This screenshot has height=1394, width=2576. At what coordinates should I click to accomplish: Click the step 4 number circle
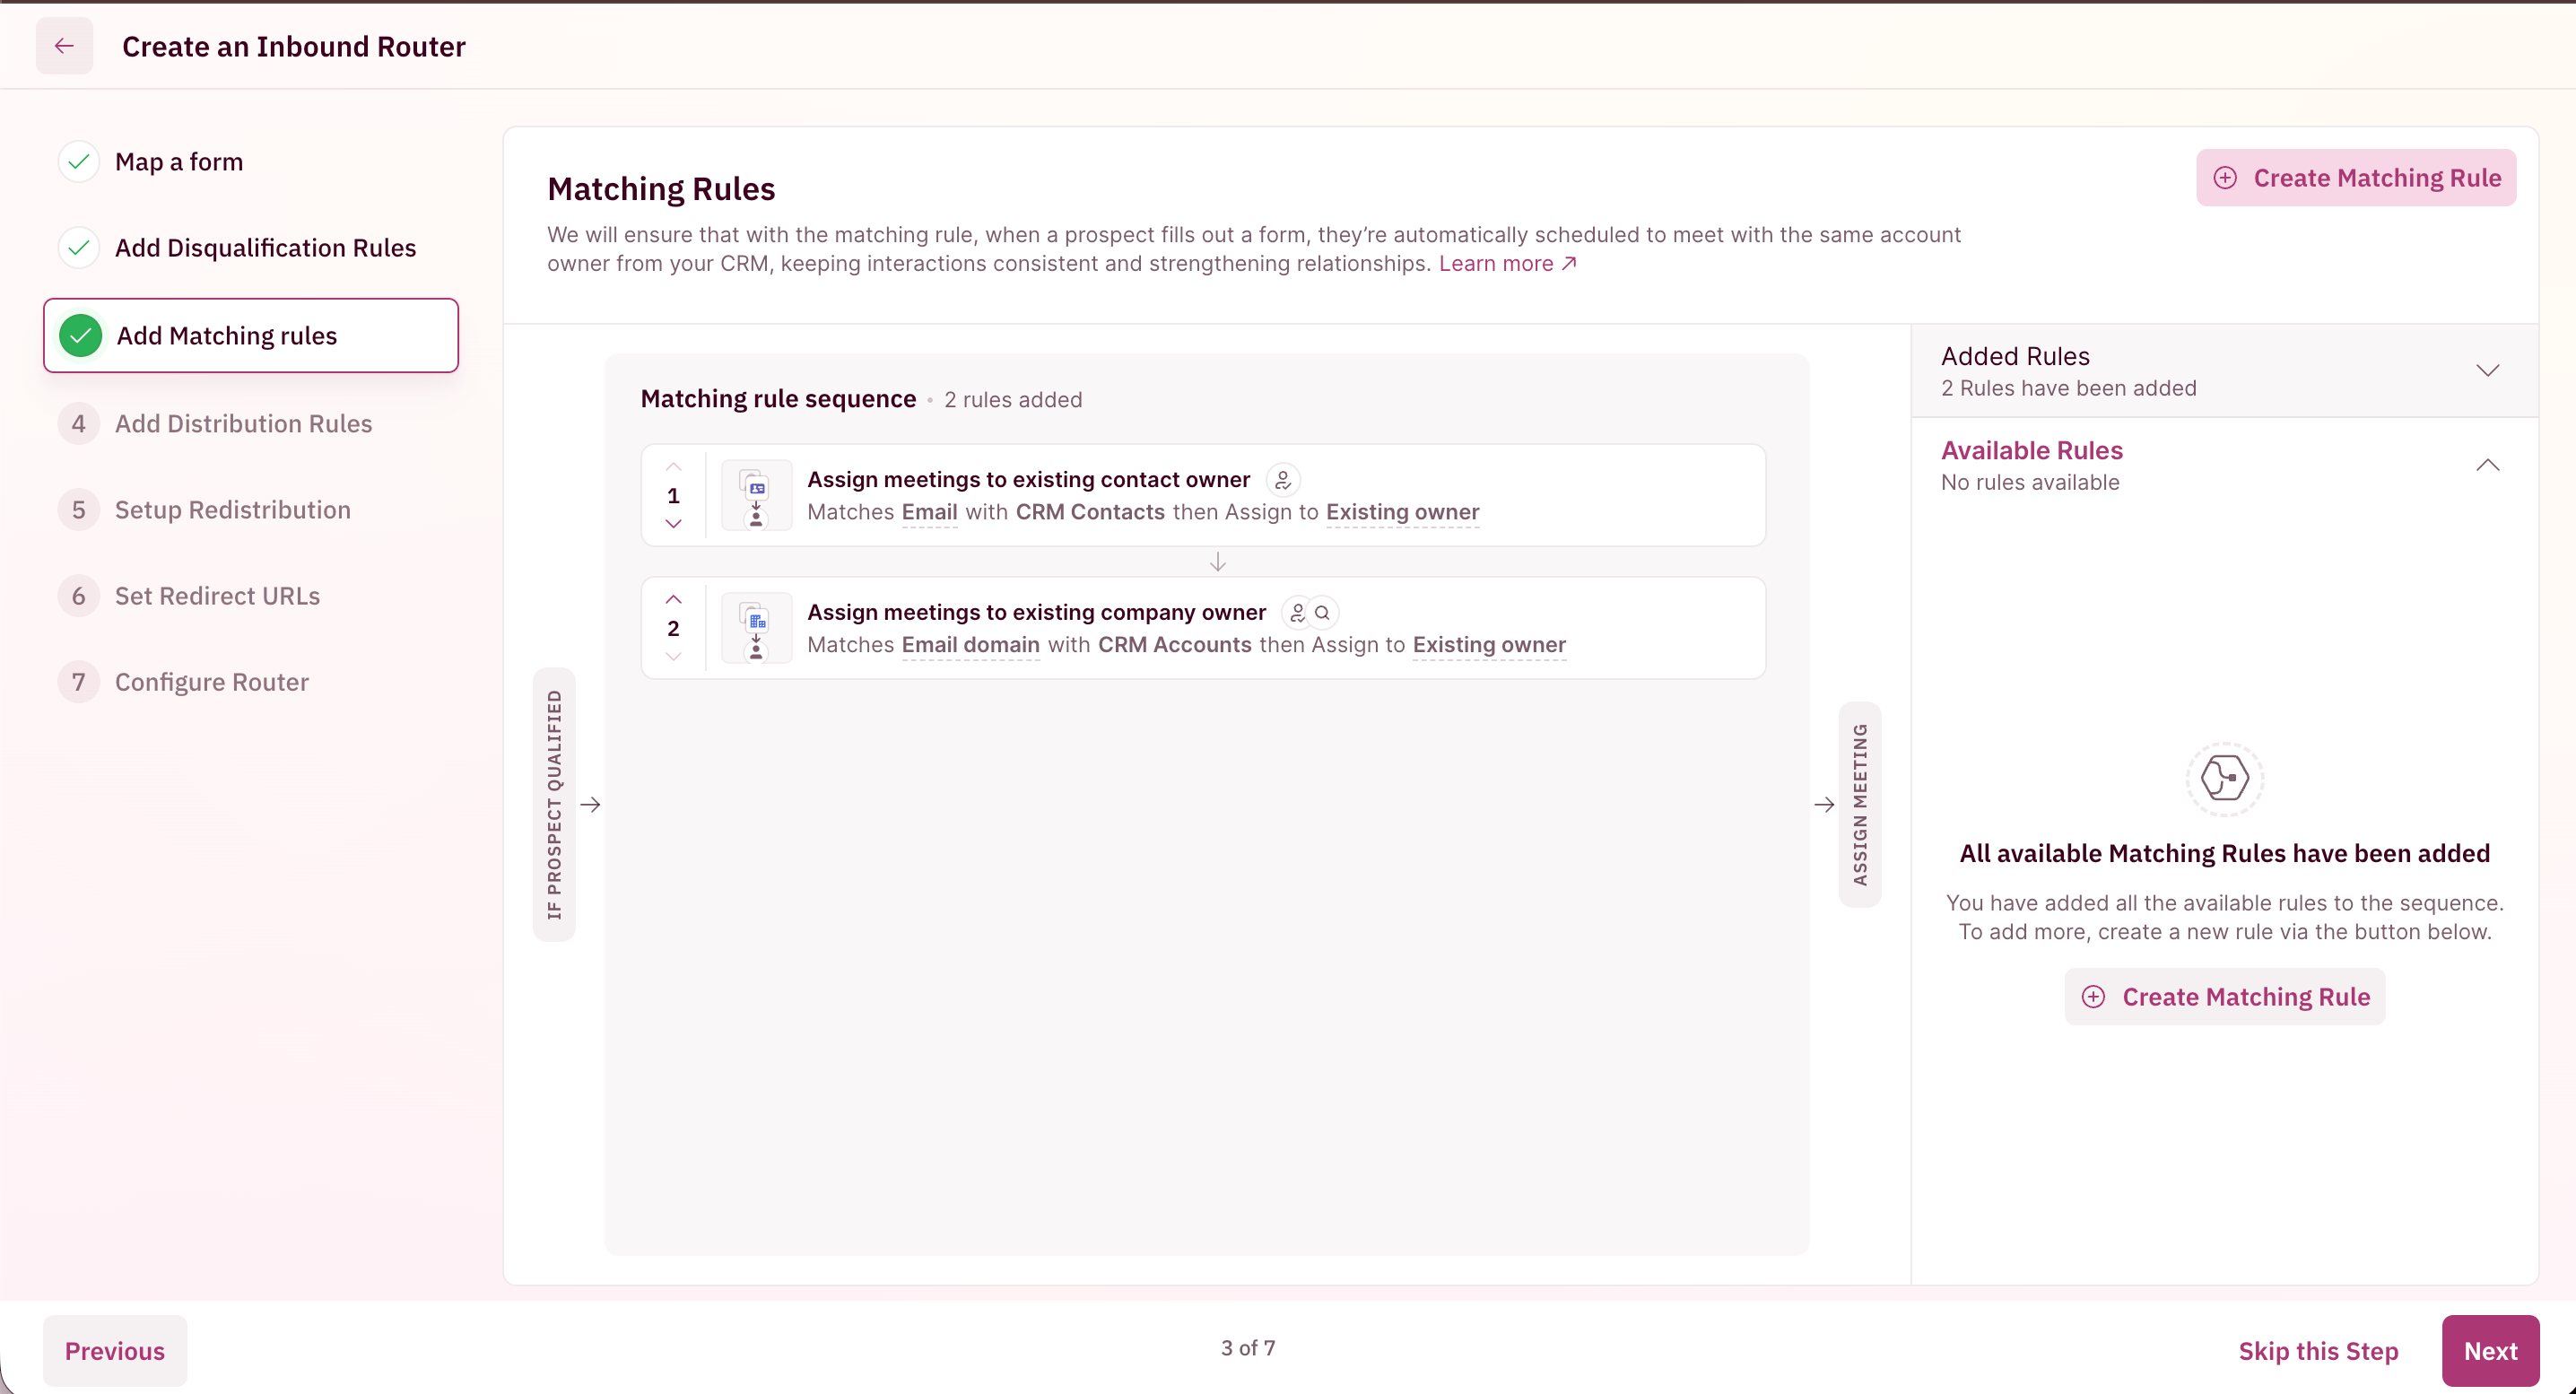click(79, 424)
